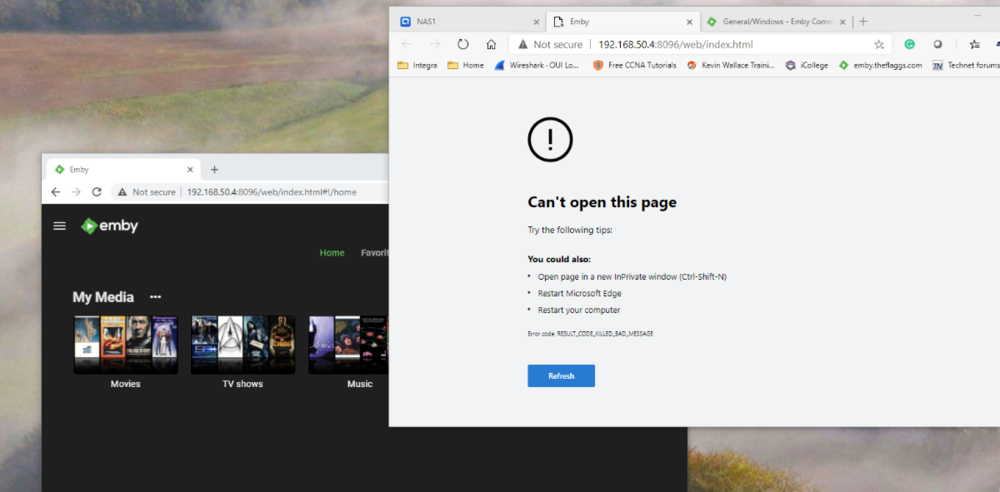Open the Wireshark OUI Lookup bookmark
The width and height of the screenshot is (1000, 492).
tap(537, 65)
